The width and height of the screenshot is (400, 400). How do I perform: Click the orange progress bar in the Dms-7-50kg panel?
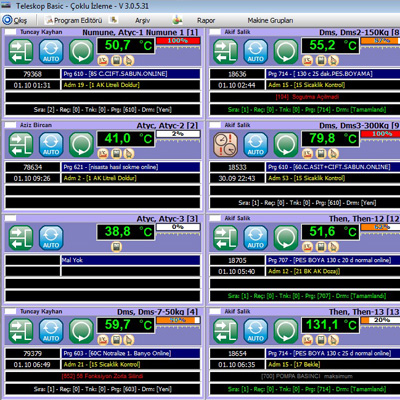tap(178, 320)
